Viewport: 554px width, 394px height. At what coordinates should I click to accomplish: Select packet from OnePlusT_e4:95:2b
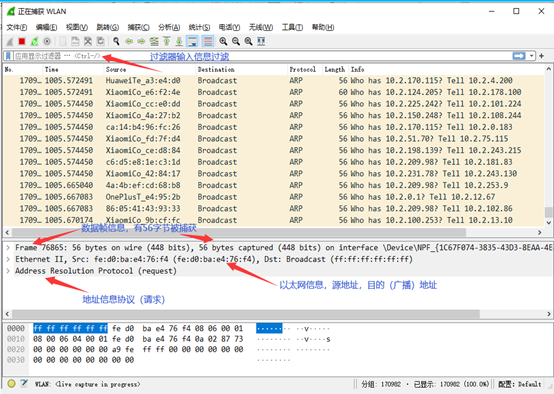[274, 197]
